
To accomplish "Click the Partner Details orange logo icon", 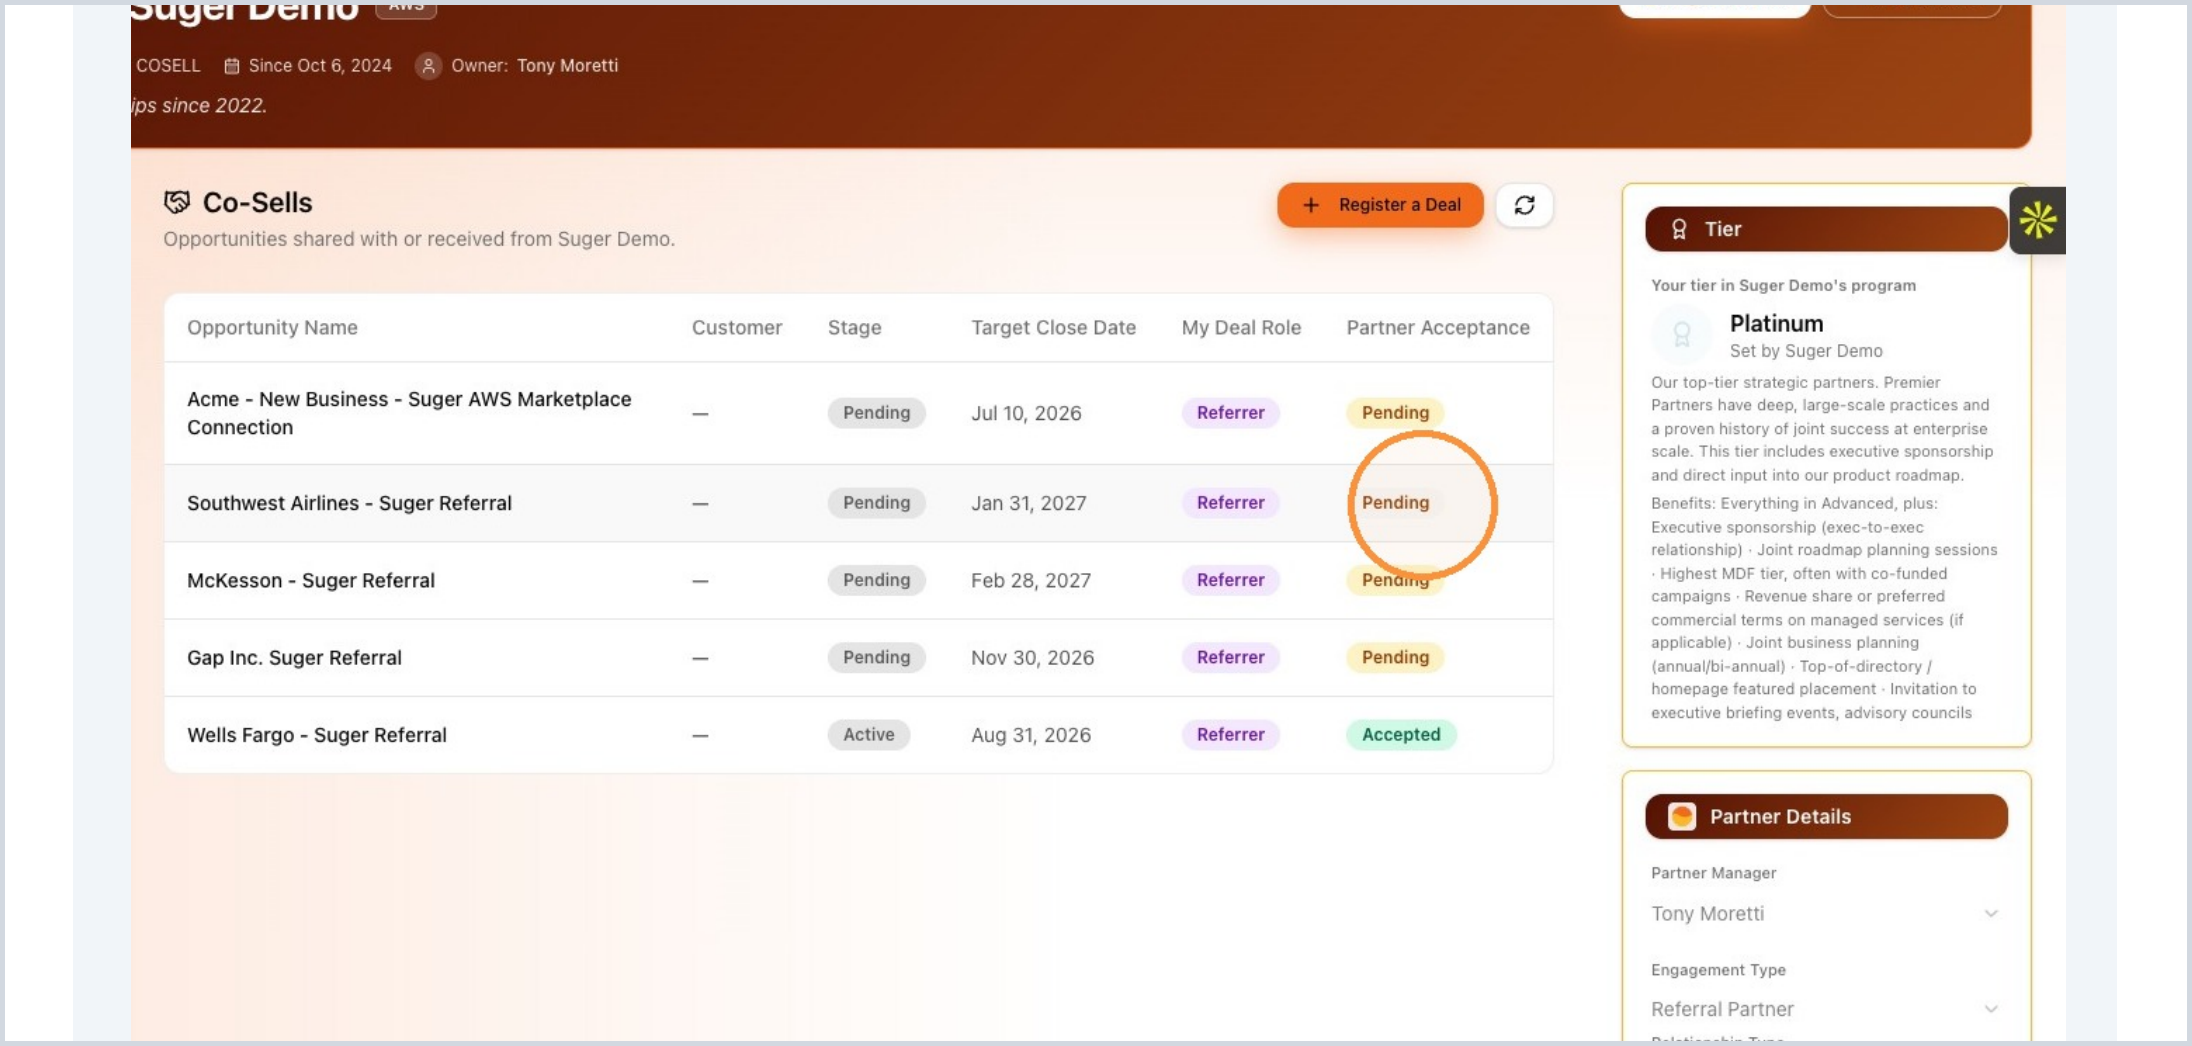I will coord(1682,816).
